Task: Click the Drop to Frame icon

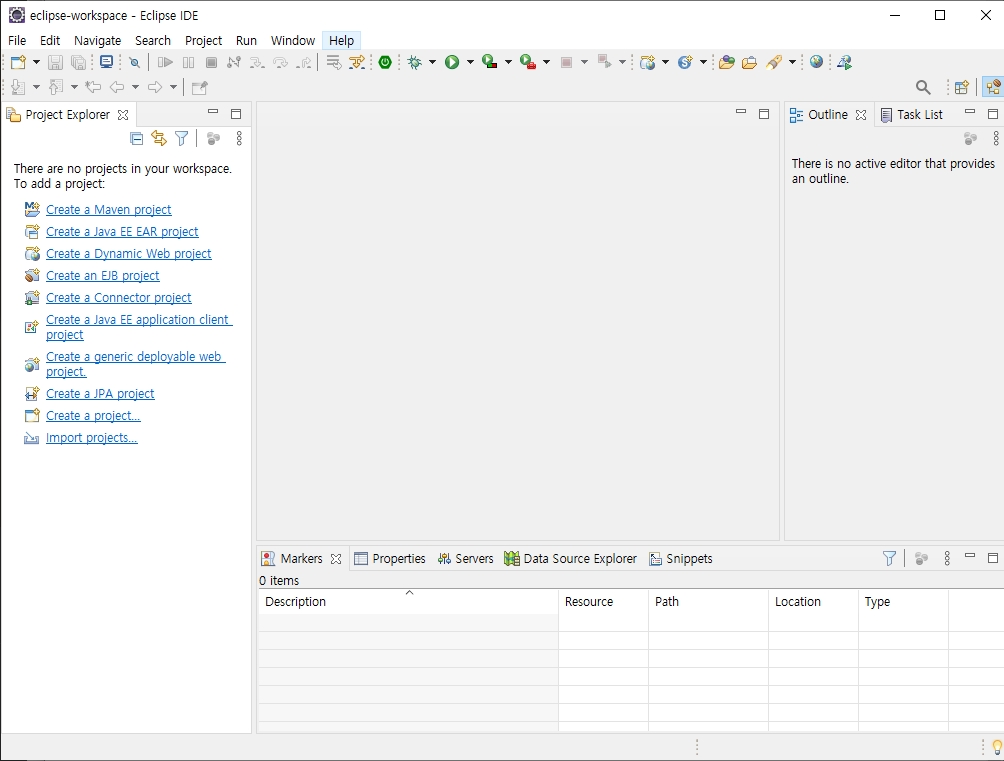Action: 334,62
